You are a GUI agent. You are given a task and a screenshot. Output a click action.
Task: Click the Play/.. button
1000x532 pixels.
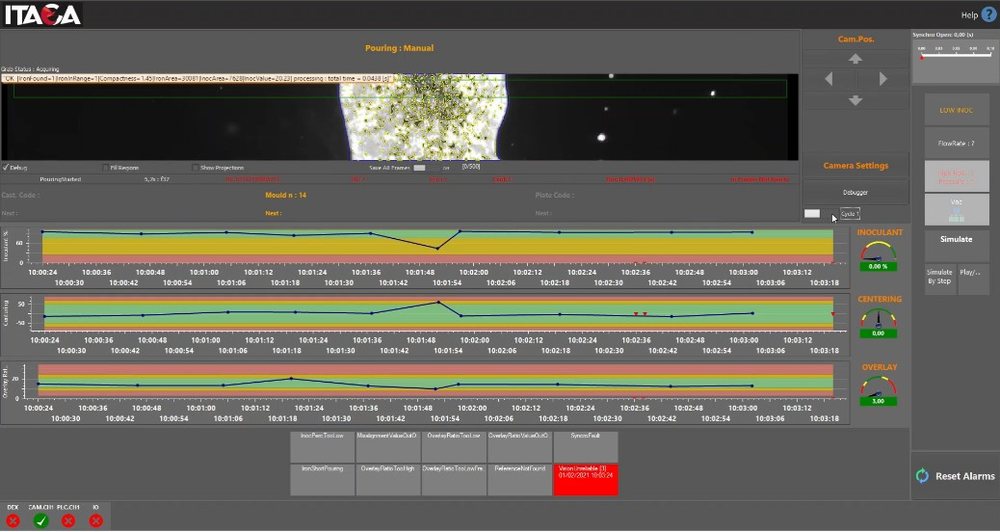[x=973, y=279]
